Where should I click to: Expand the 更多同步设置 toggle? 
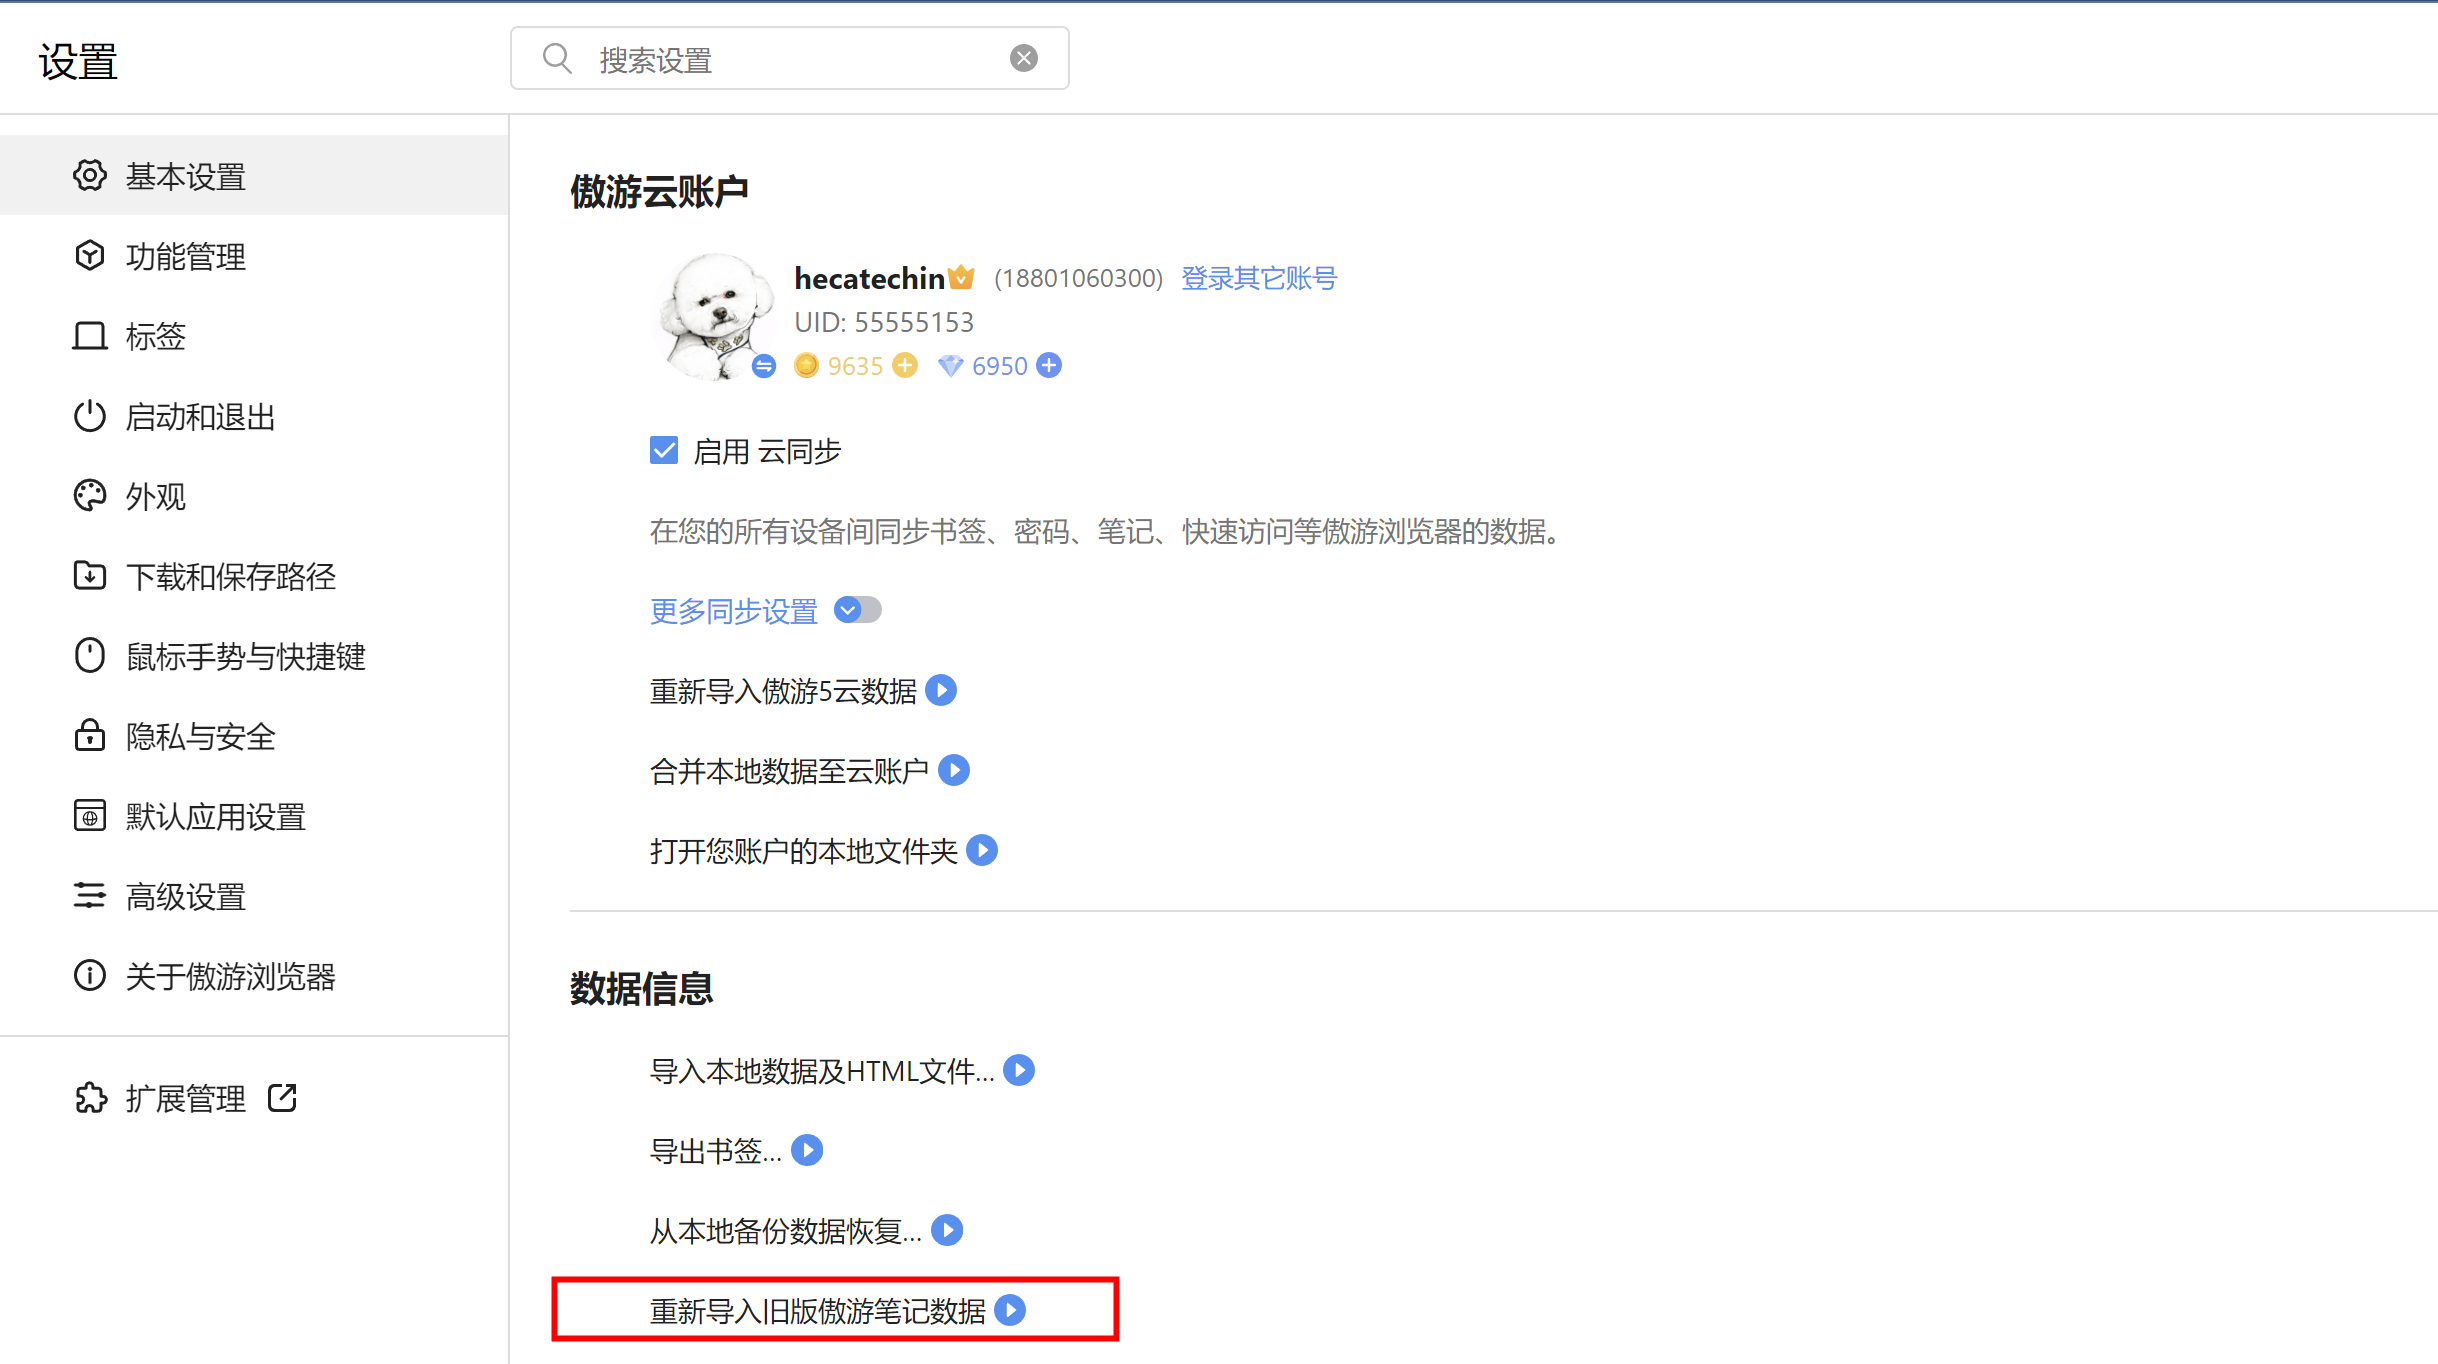point(857,610)
